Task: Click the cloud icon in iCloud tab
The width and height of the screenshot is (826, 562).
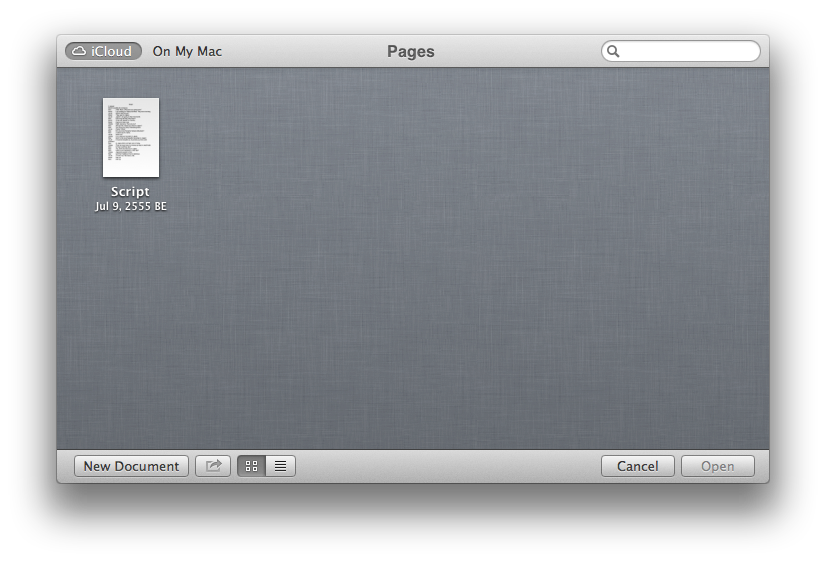Action: (x=78, y=51)
